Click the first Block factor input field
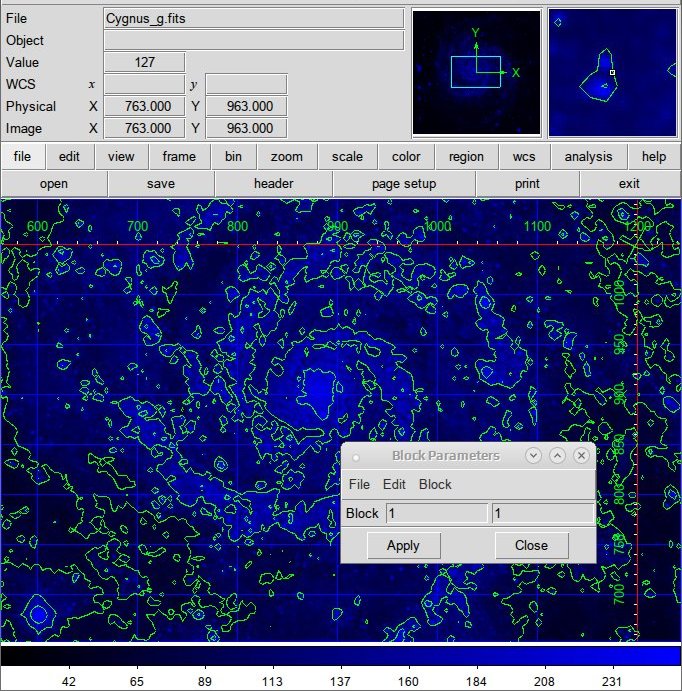 coord(437,513)
